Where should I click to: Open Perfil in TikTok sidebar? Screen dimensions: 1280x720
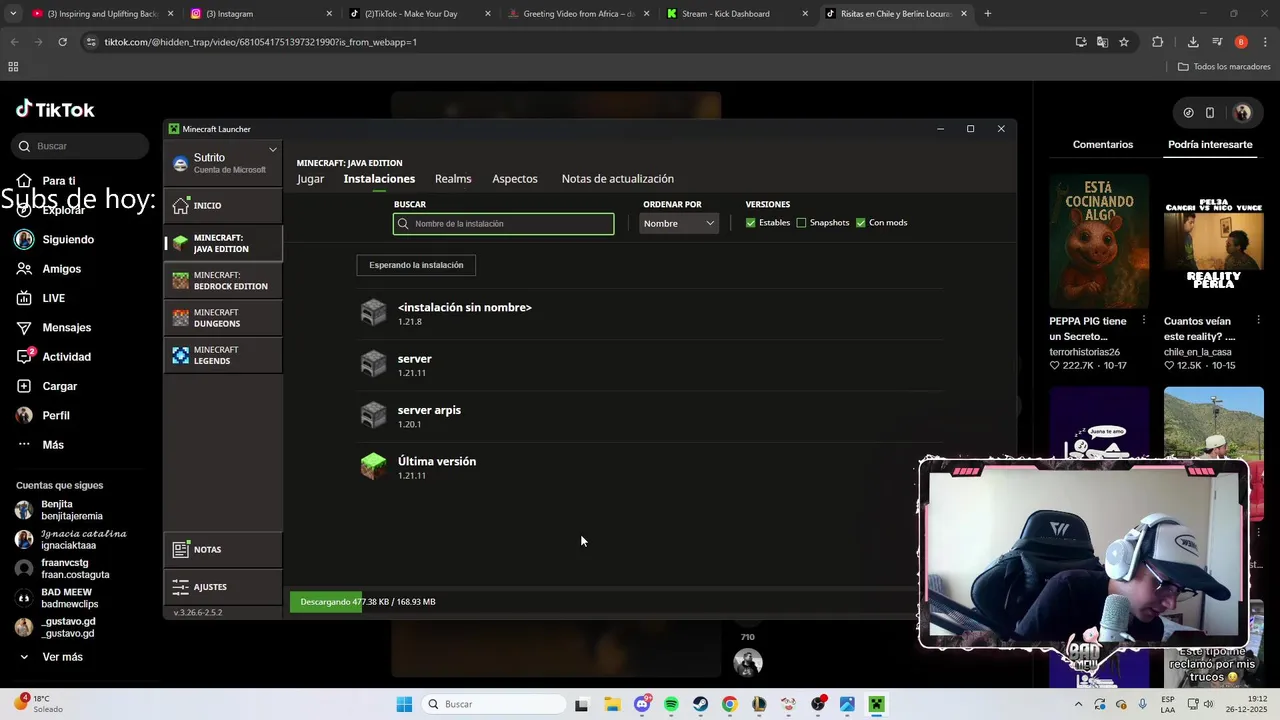click(43, 415)
